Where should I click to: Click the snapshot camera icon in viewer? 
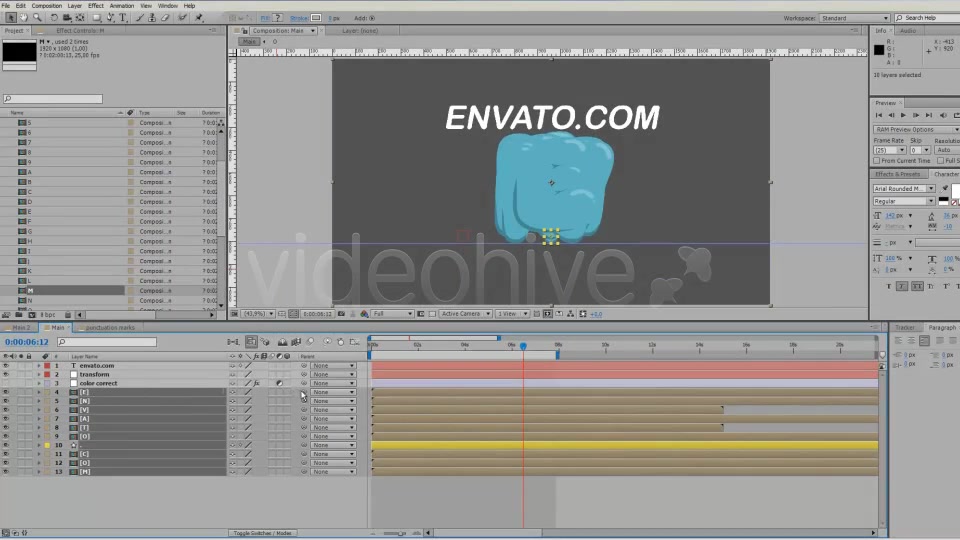[x=342, y=314]
